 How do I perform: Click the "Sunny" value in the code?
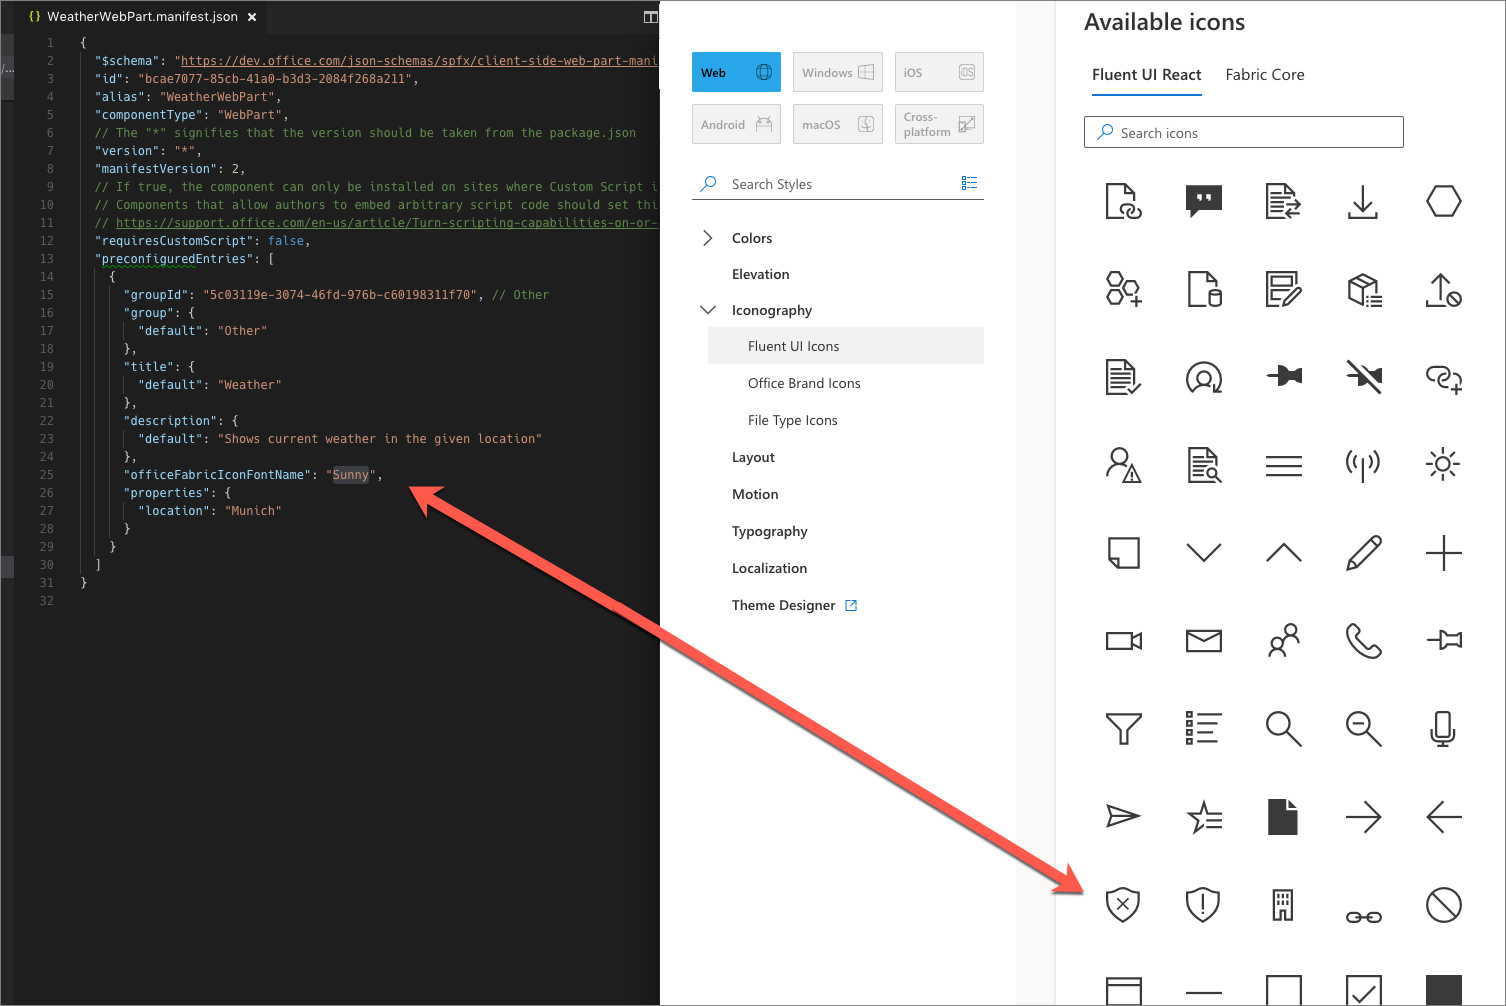pos(351,475)
